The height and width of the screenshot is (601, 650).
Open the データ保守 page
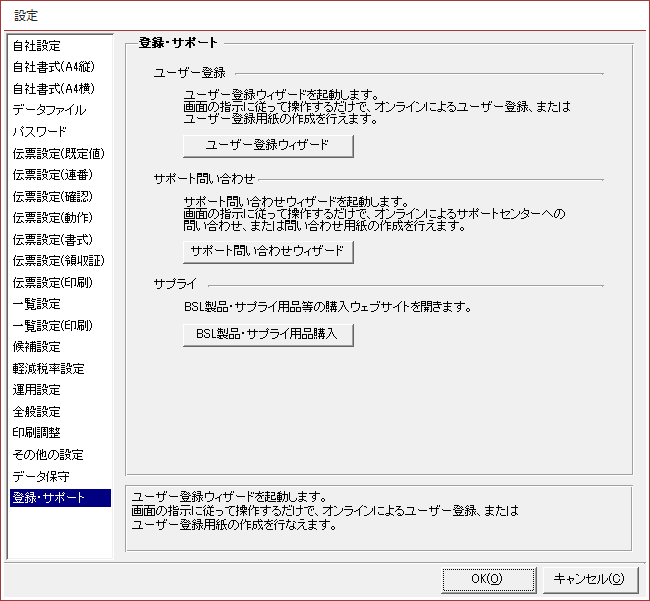coord(40,476)
